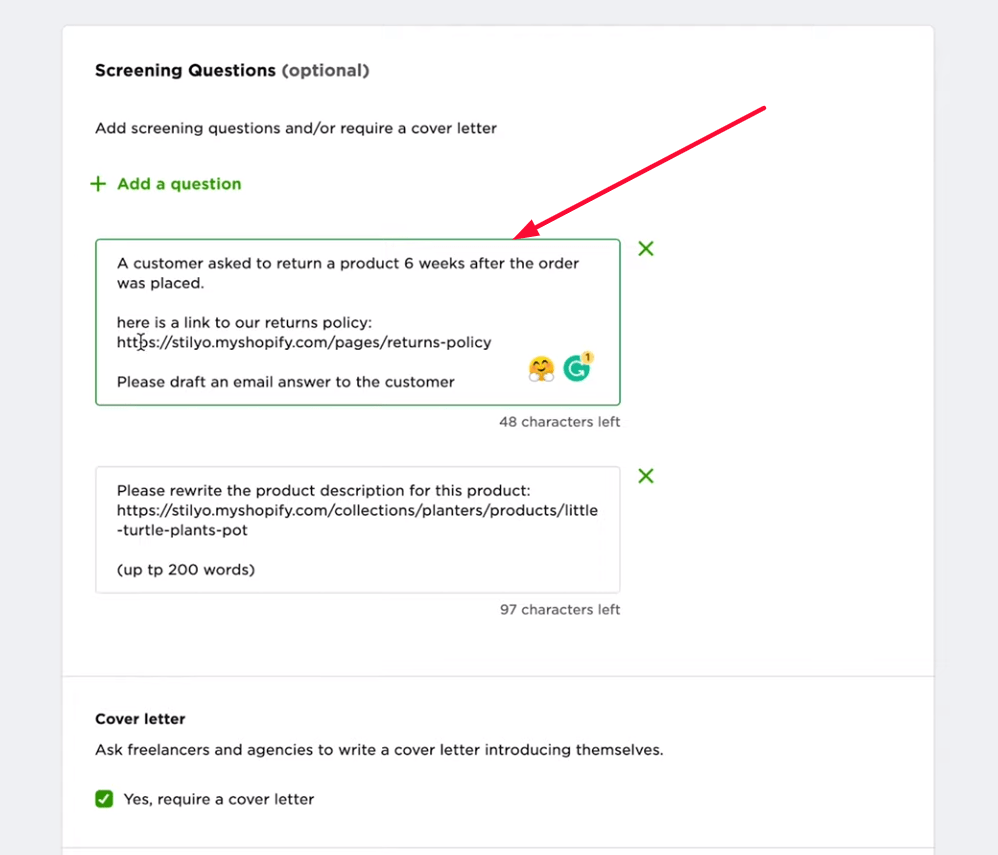
Task: Click the hugging emoji extension icon
Action: 541,369
